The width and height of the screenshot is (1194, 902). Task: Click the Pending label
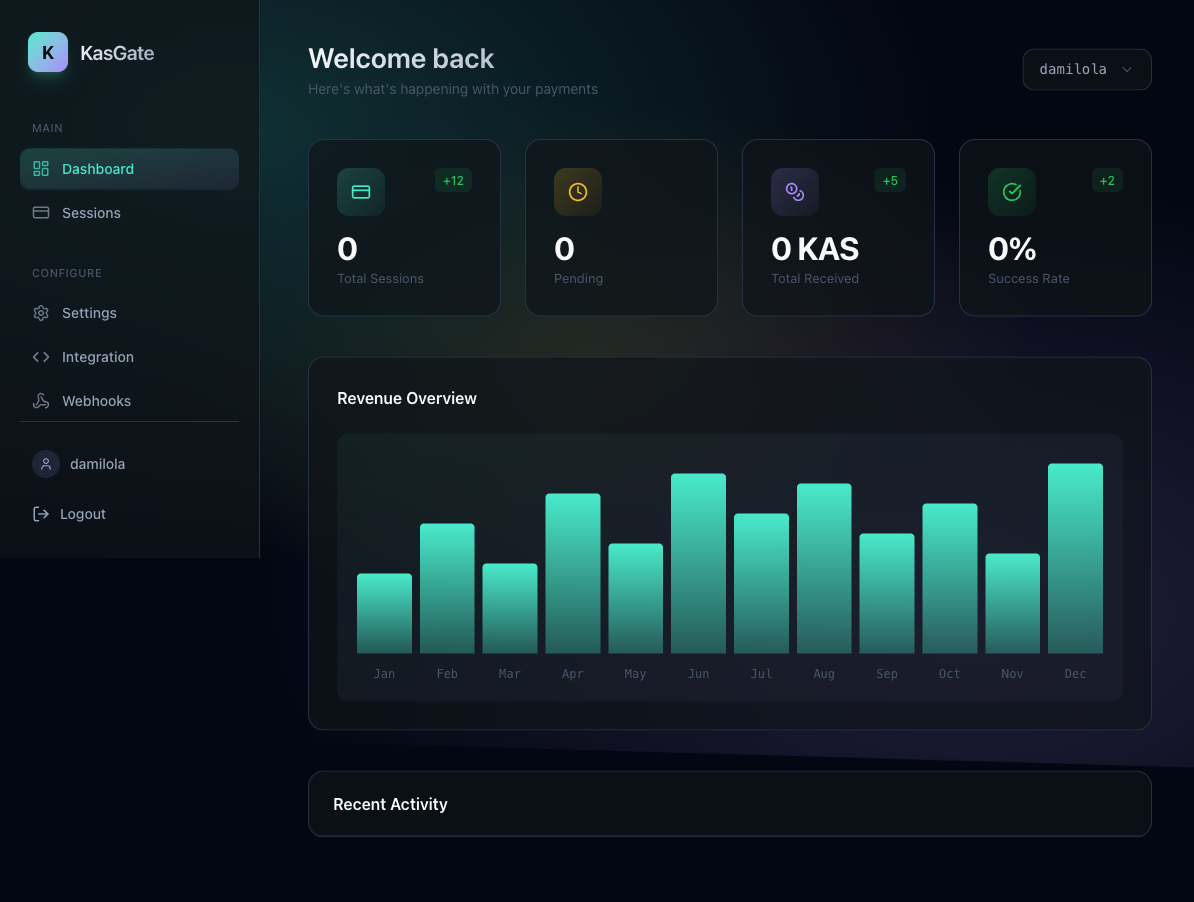(579, 279)
